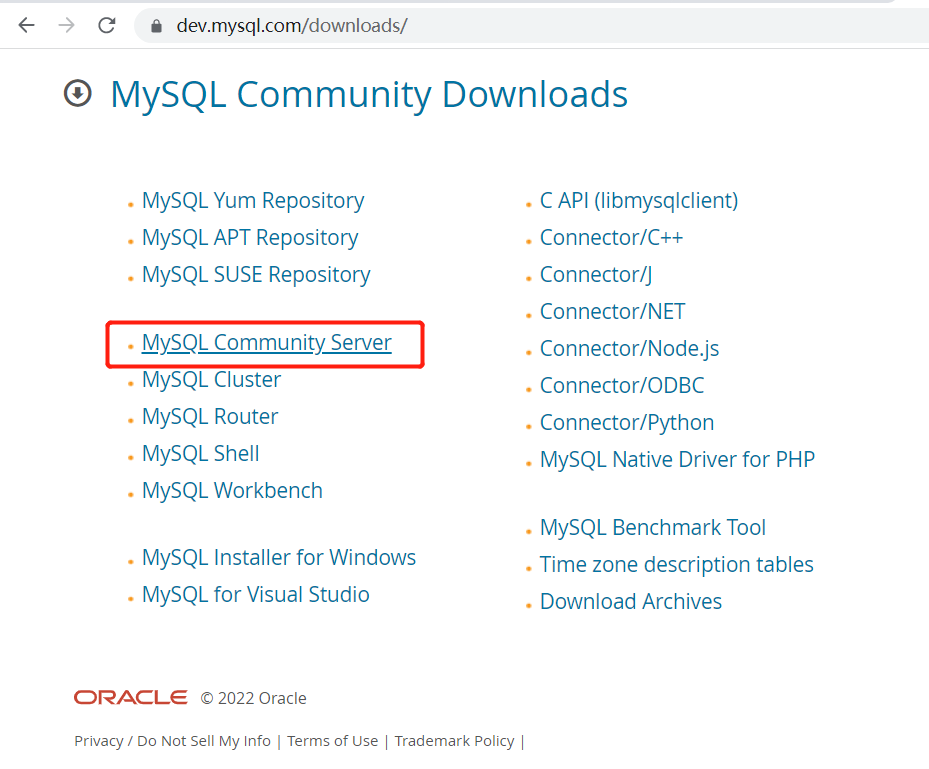Viewport: 929px width, 769px height.
Task: Open the MySQL Shell link
Action: tap(201, 454)
